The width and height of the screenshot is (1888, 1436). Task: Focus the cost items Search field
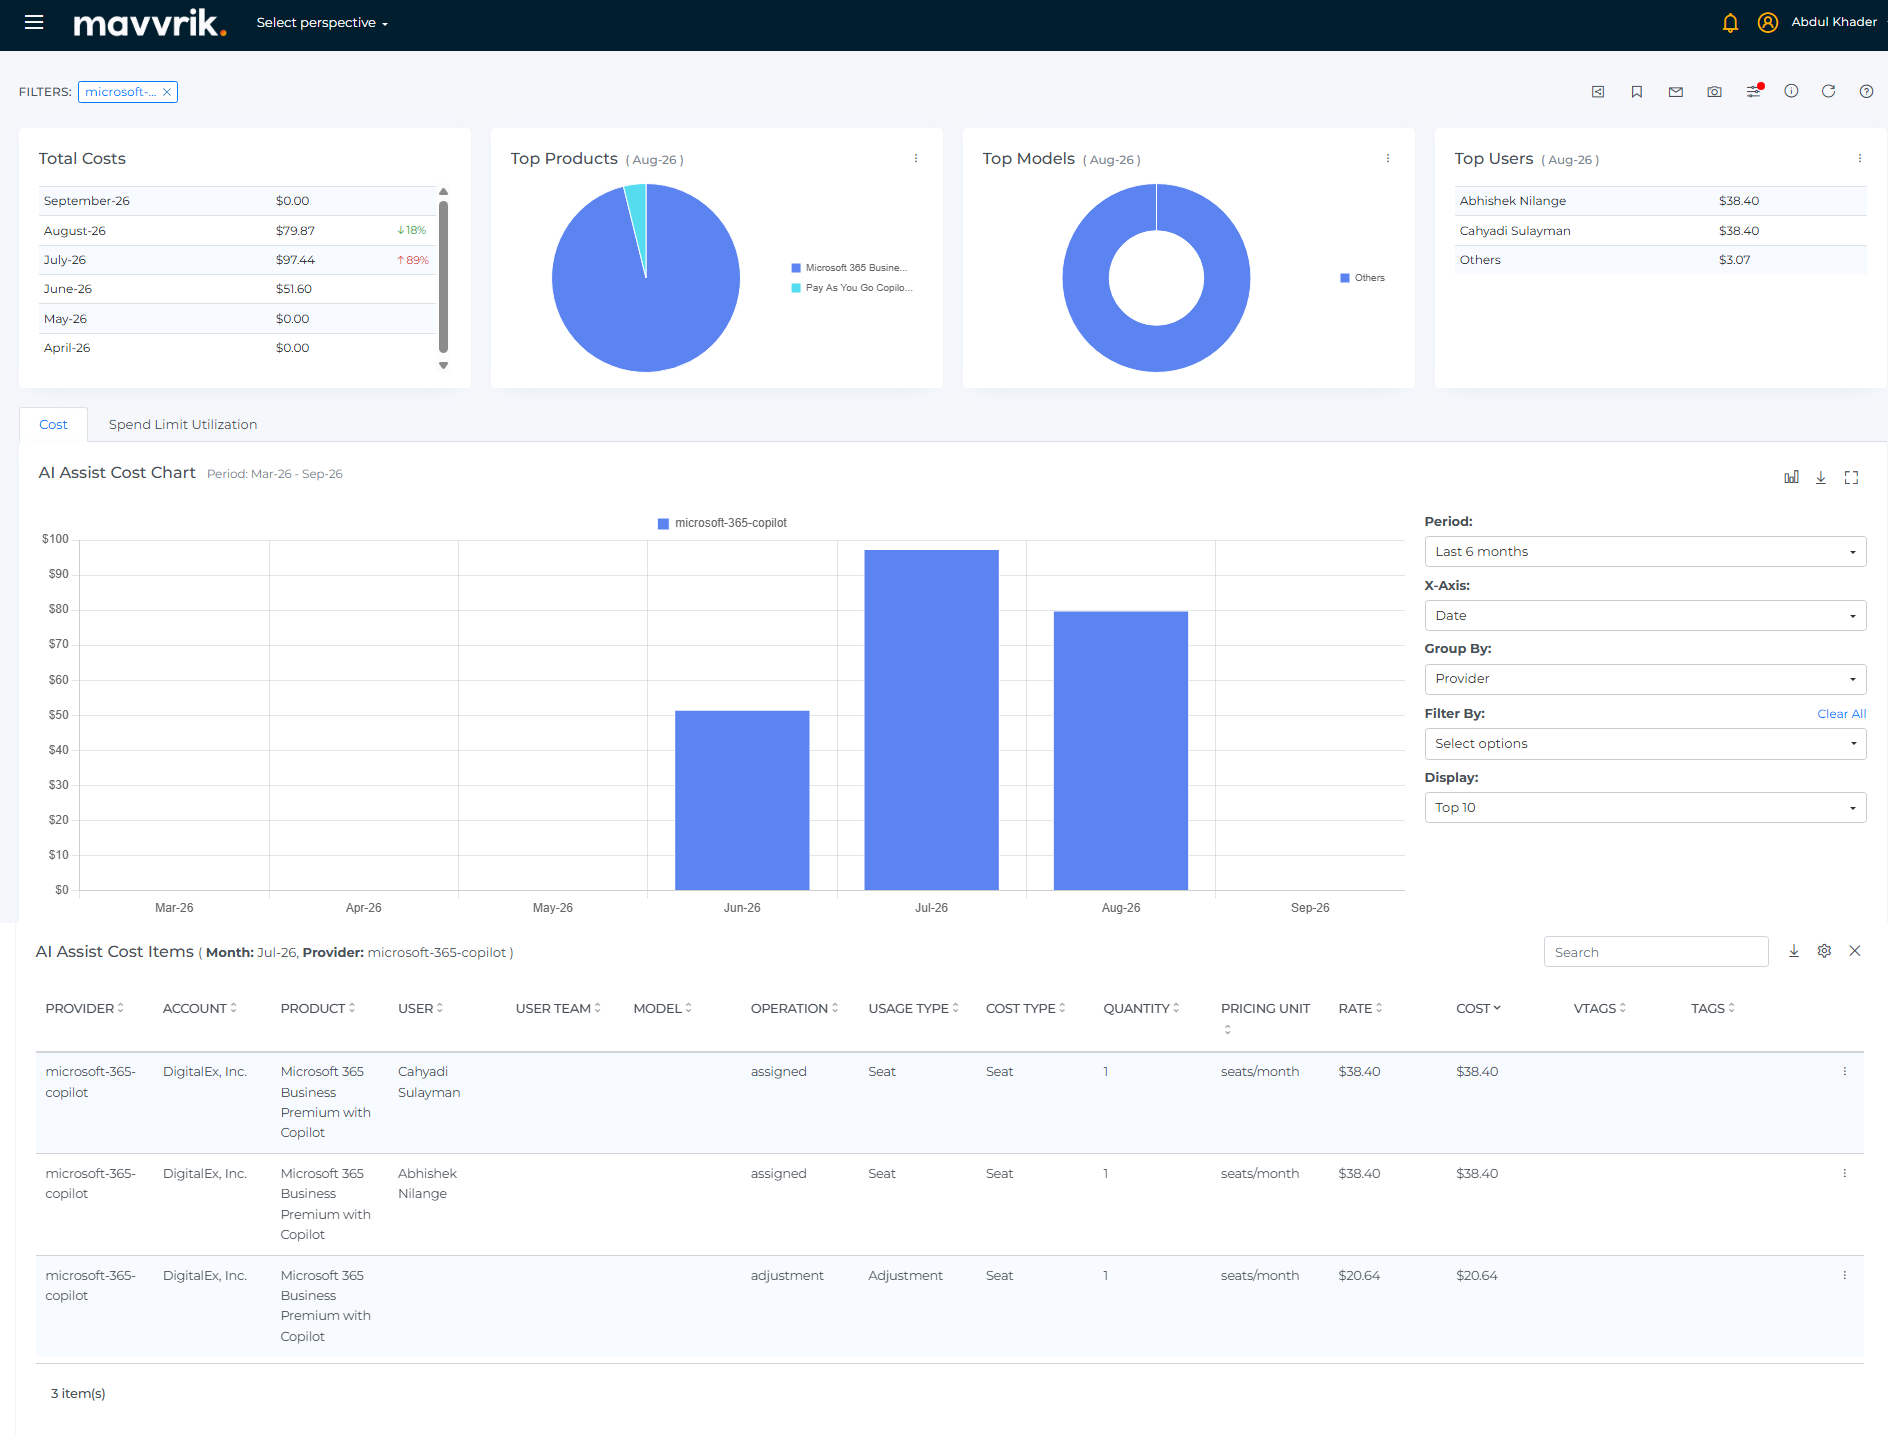click(x=1656, y=952)
